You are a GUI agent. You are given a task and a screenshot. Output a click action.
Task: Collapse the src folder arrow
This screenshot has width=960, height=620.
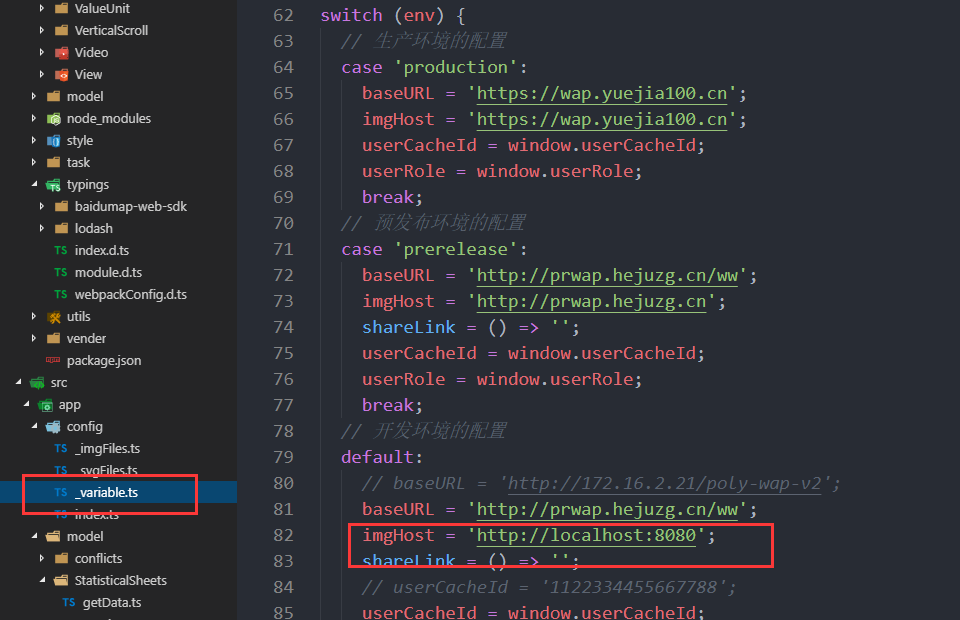18,381
